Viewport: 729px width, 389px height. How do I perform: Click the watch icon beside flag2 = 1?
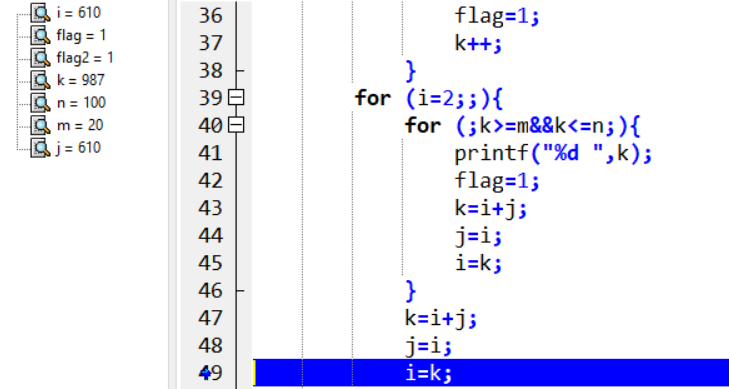40,58
